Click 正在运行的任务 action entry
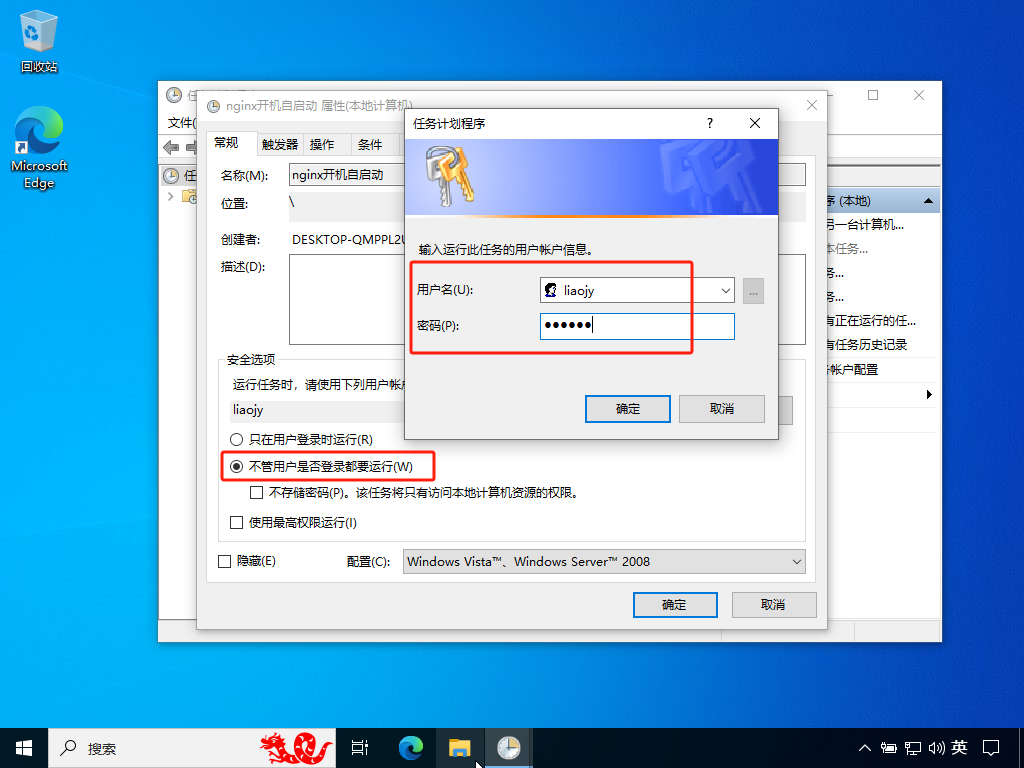 point(871,321)
